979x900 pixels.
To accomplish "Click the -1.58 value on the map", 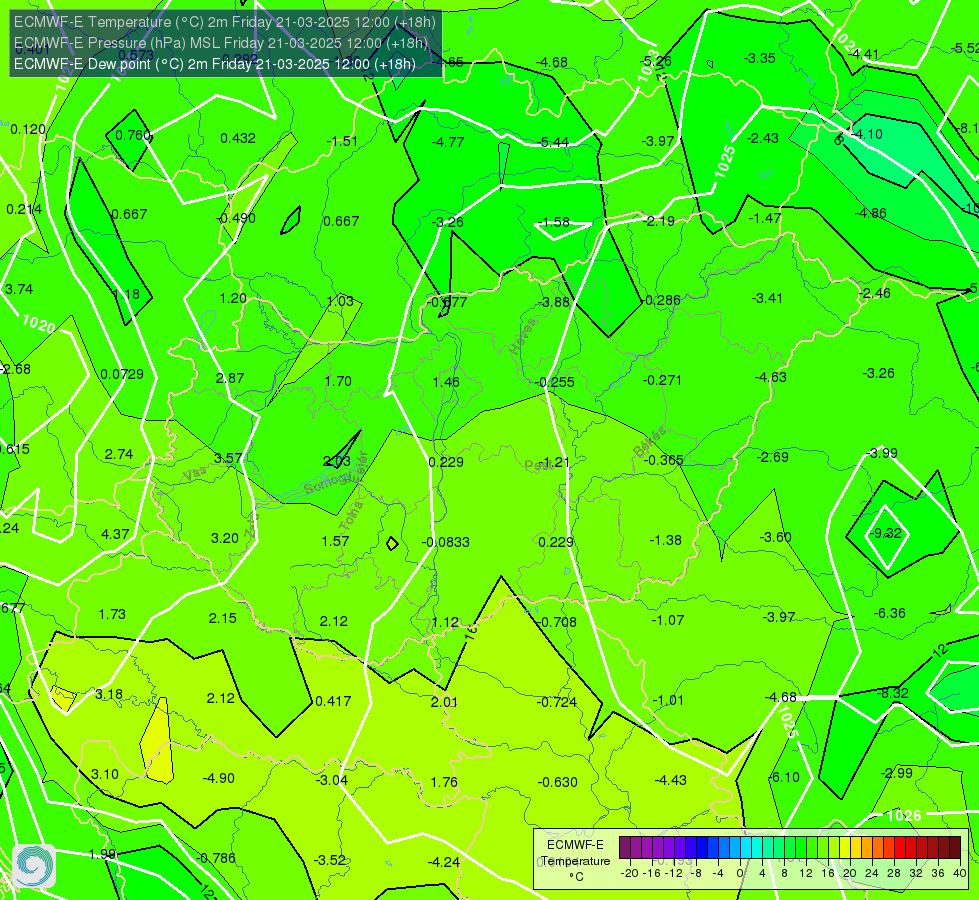I will (553, 222).
